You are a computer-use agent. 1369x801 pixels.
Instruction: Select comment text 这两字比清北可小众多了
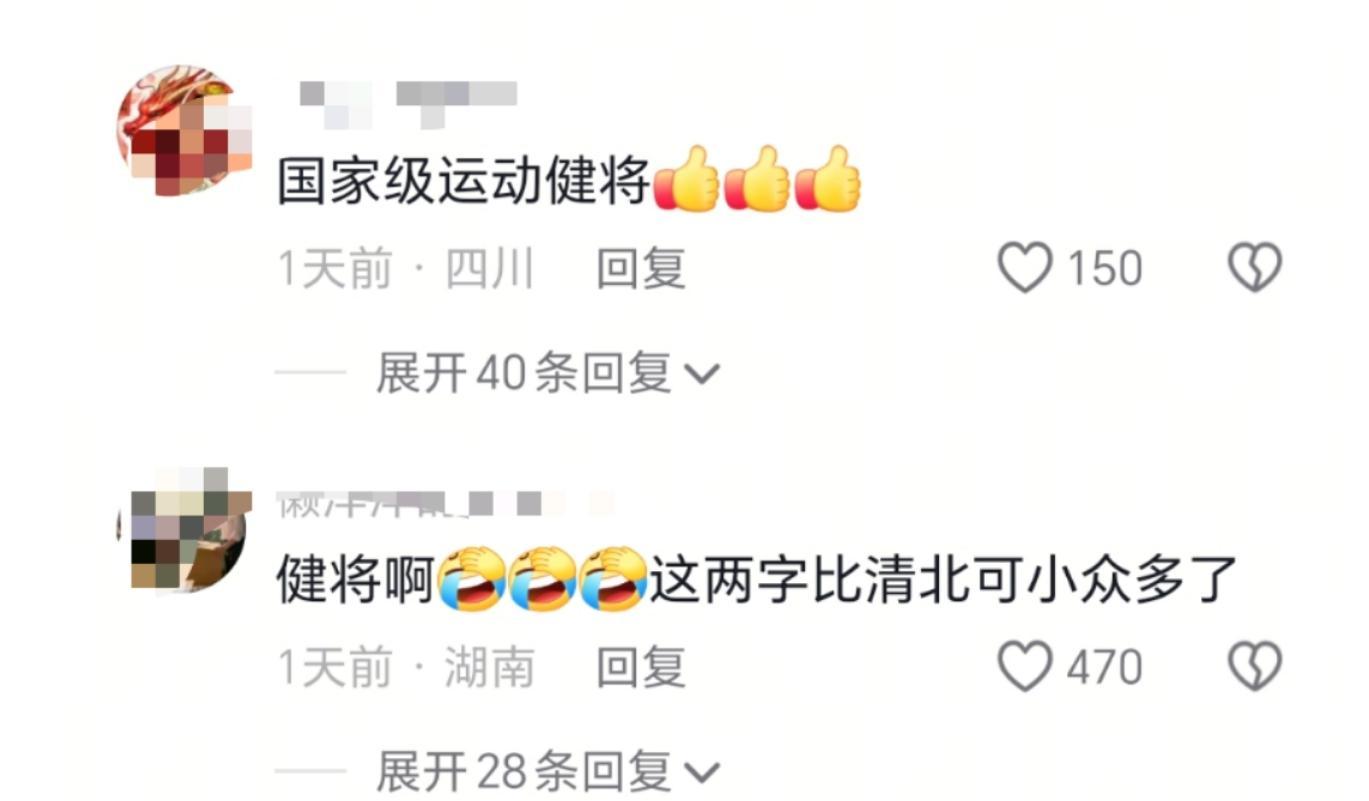(x=944, y=578)
